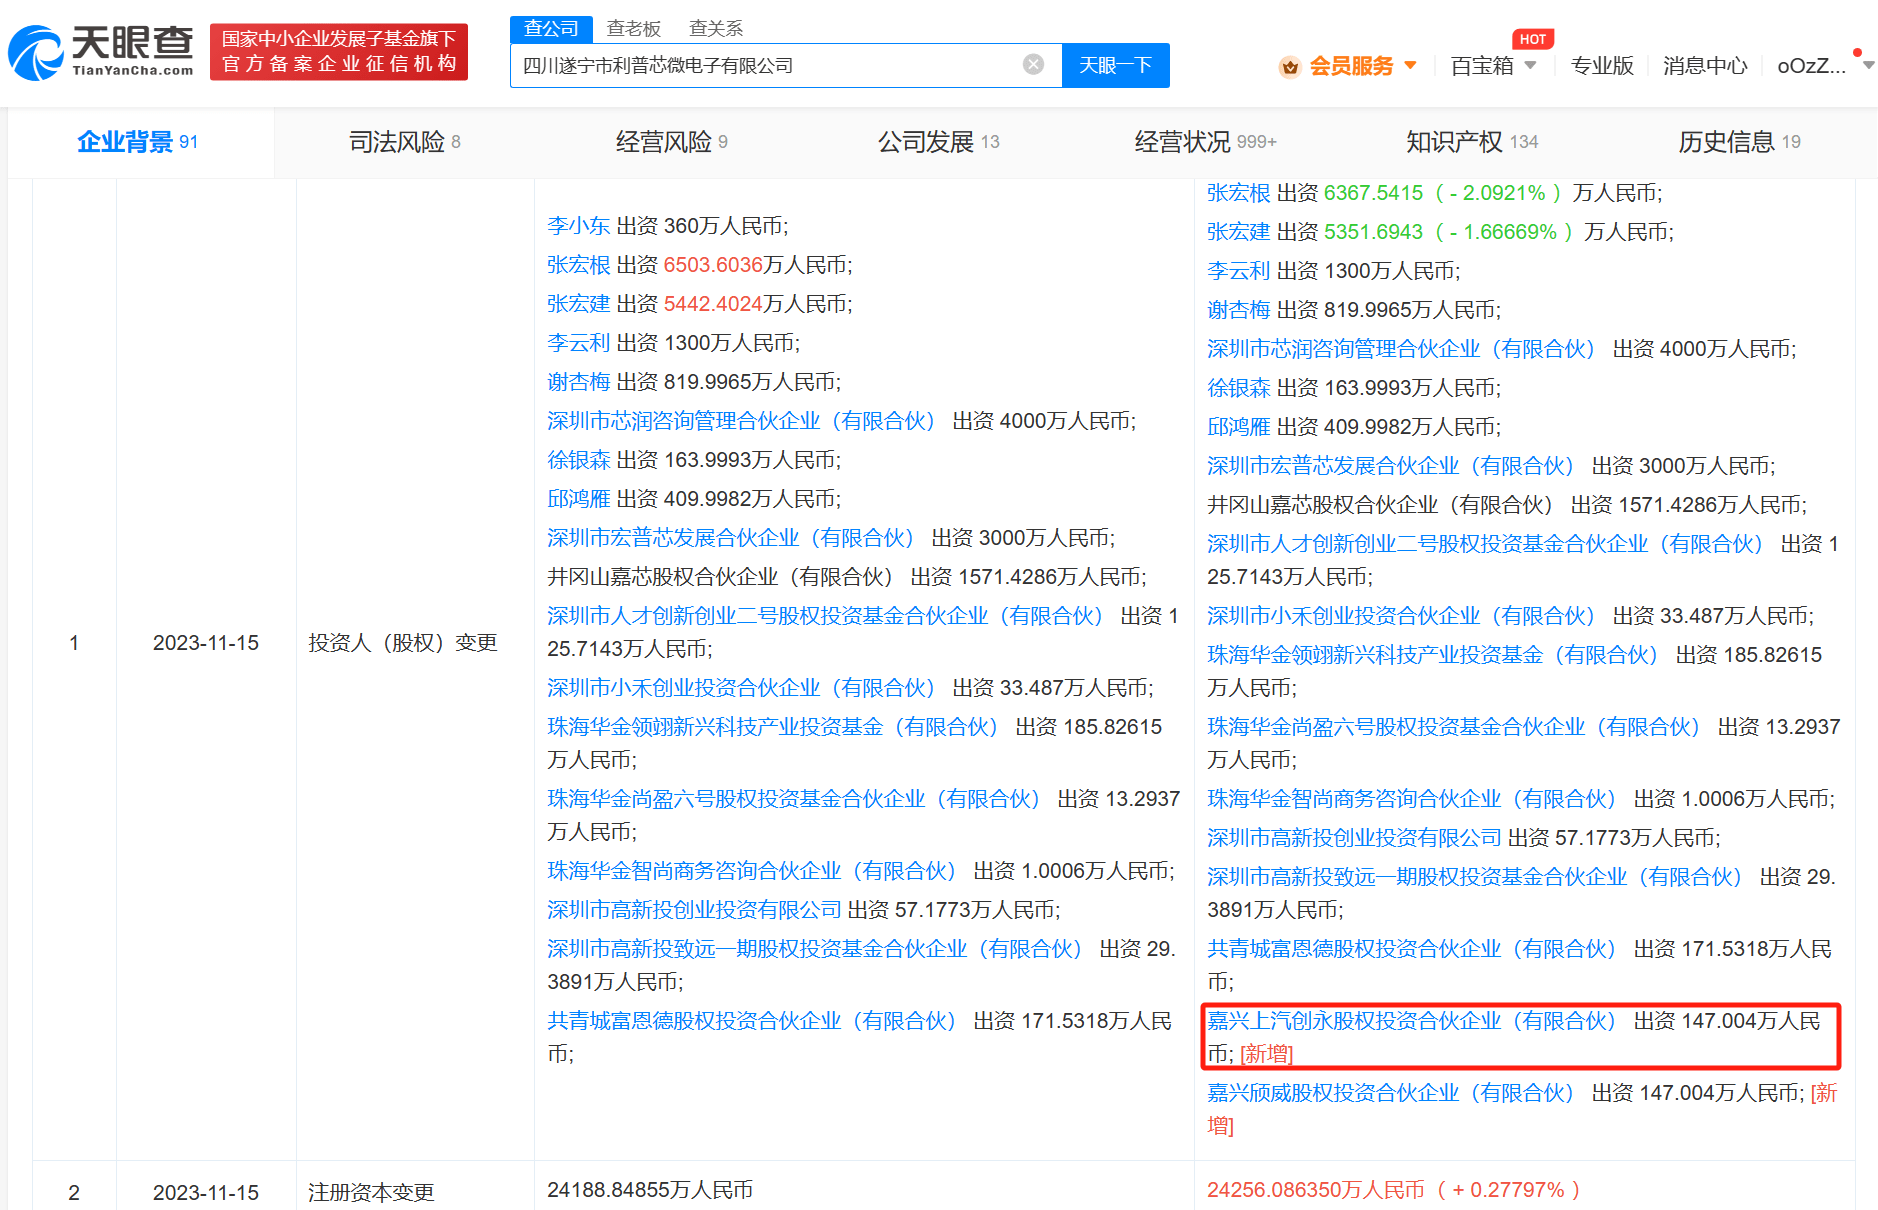Open the 经营状况 tab
Image resolution: width=1878 pixels, height=1210 pixels.
(x=1204, y=142)
